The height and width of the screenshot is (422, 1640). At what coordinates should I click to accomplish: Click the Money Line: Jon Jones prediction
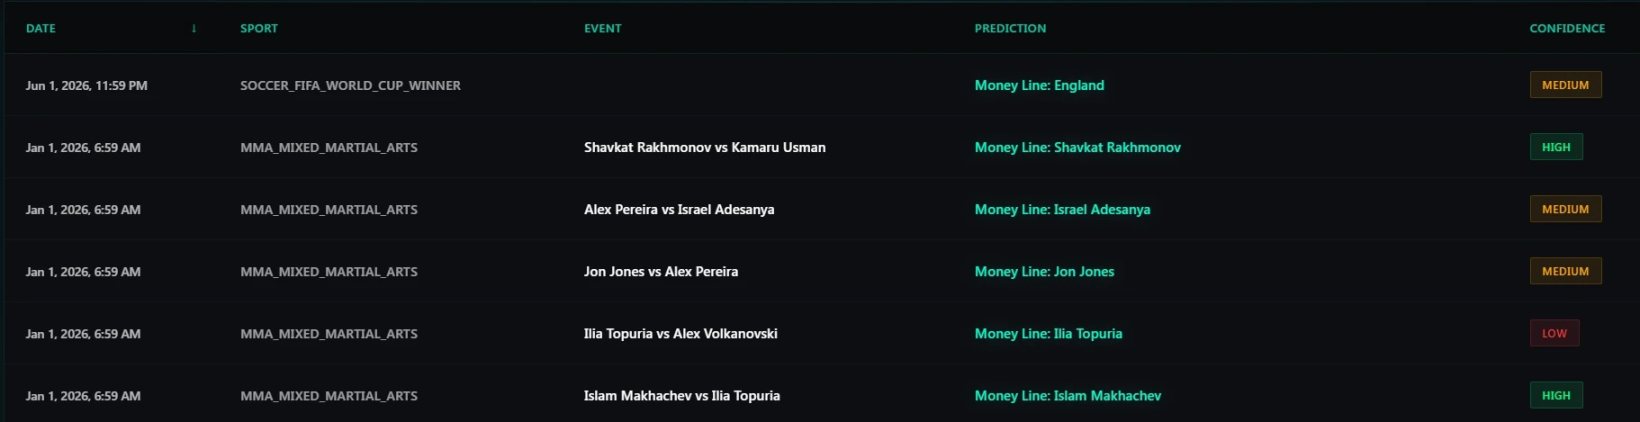click(x=1044, y=271)
